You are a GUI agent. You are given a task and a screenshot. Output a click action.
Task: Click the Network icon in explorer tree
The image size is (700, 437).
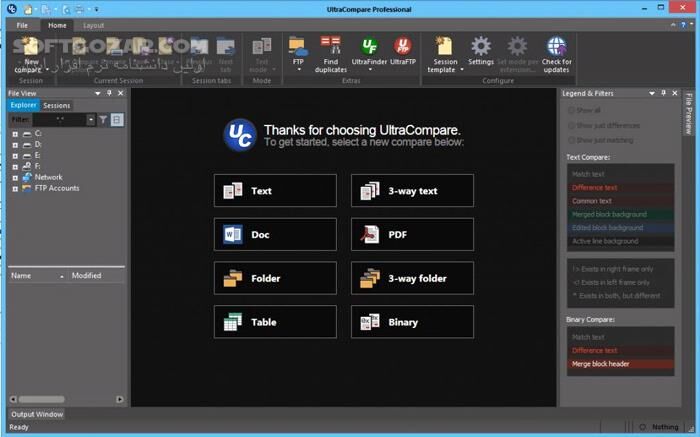pyautogui.click(x=27, y=177)
